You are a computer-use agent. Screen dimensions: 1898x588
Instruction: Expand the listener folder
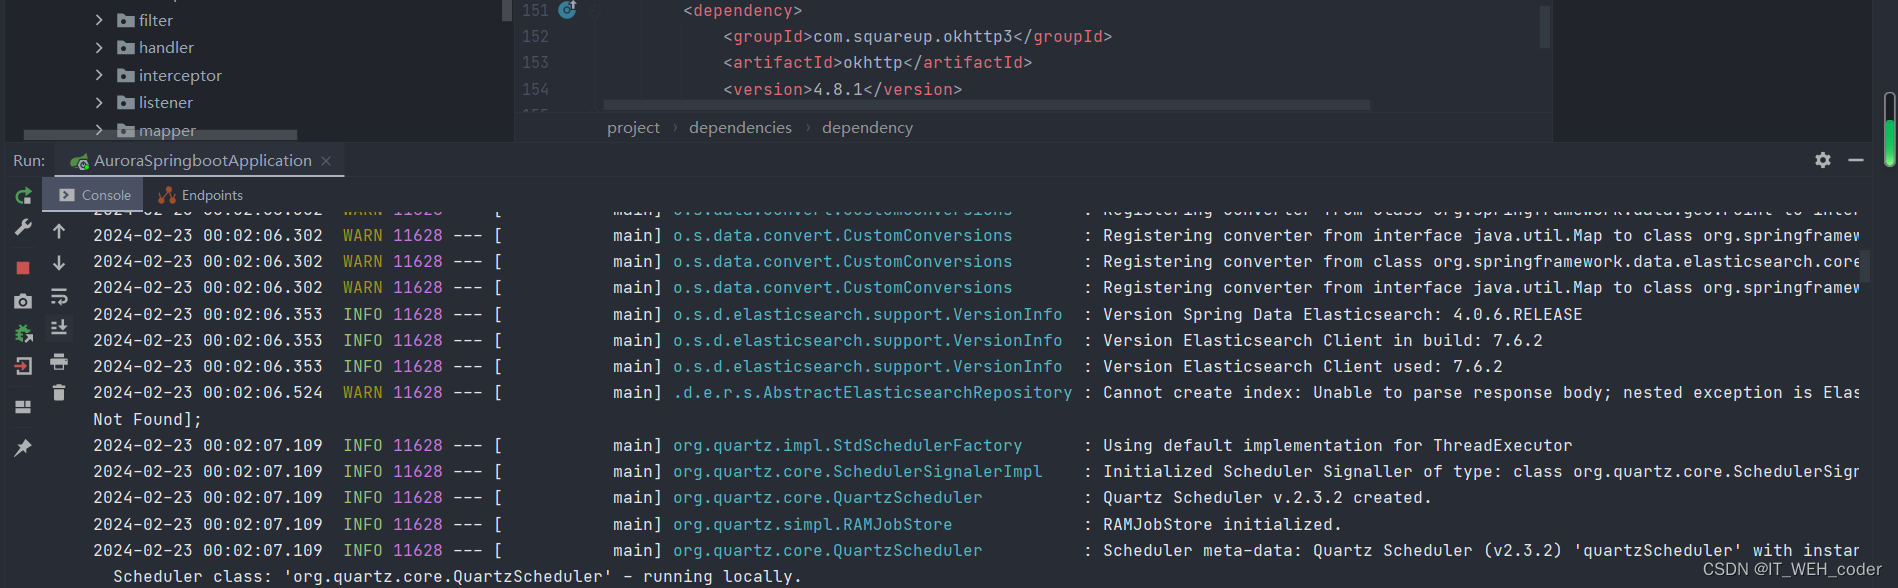coord(99,102)
